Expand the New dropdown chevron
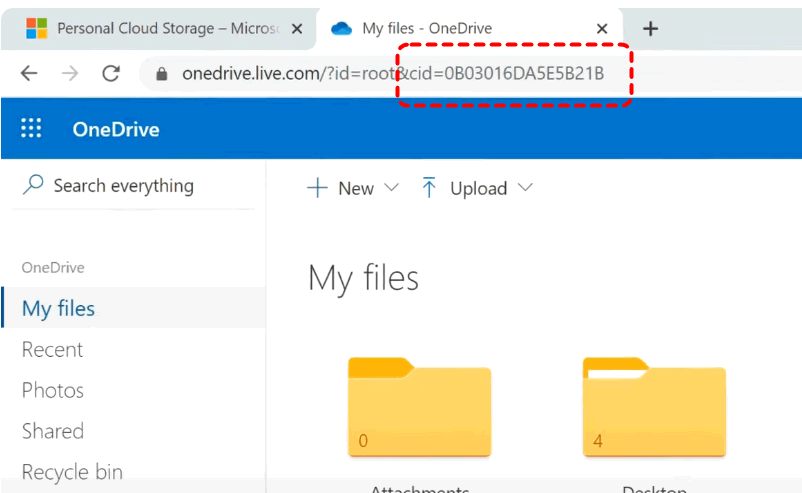802x493 pixels. pos(391,188)
